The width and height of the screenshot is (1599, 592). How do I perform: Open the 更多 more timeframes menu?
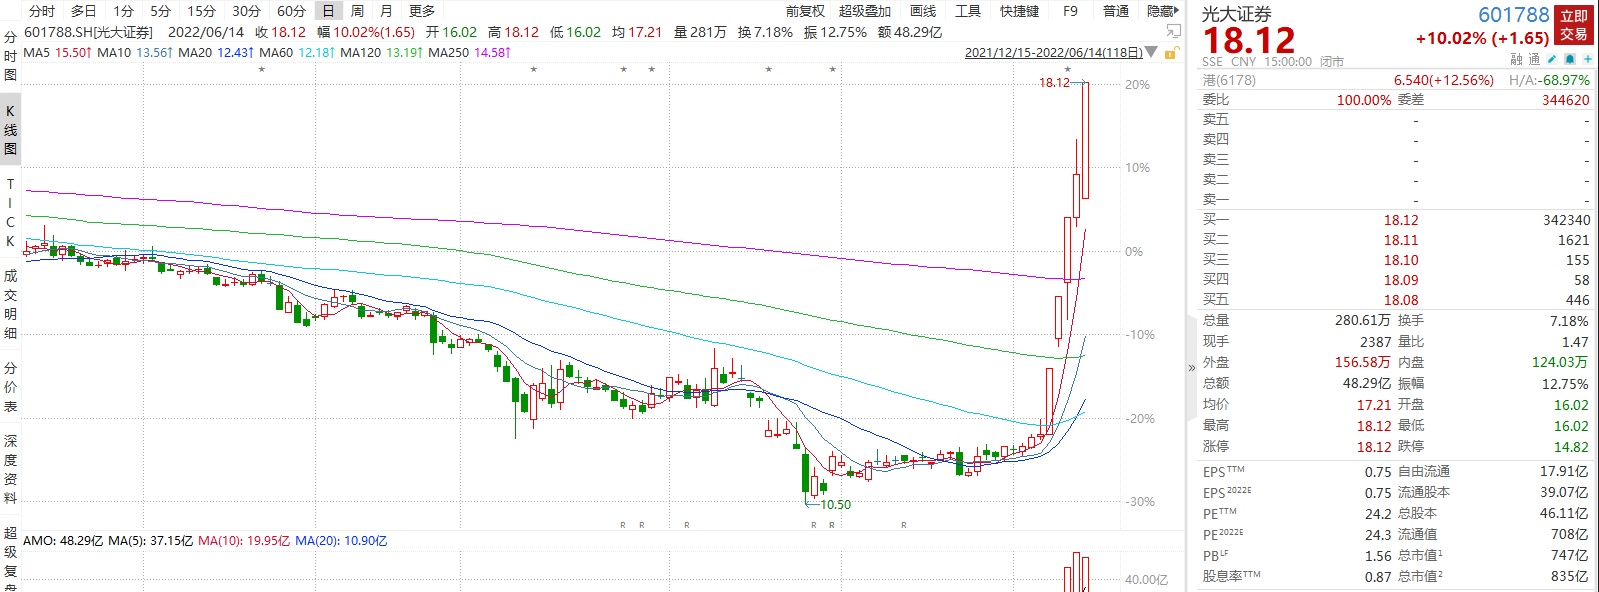pyautogui.click(x=422, y=11)
